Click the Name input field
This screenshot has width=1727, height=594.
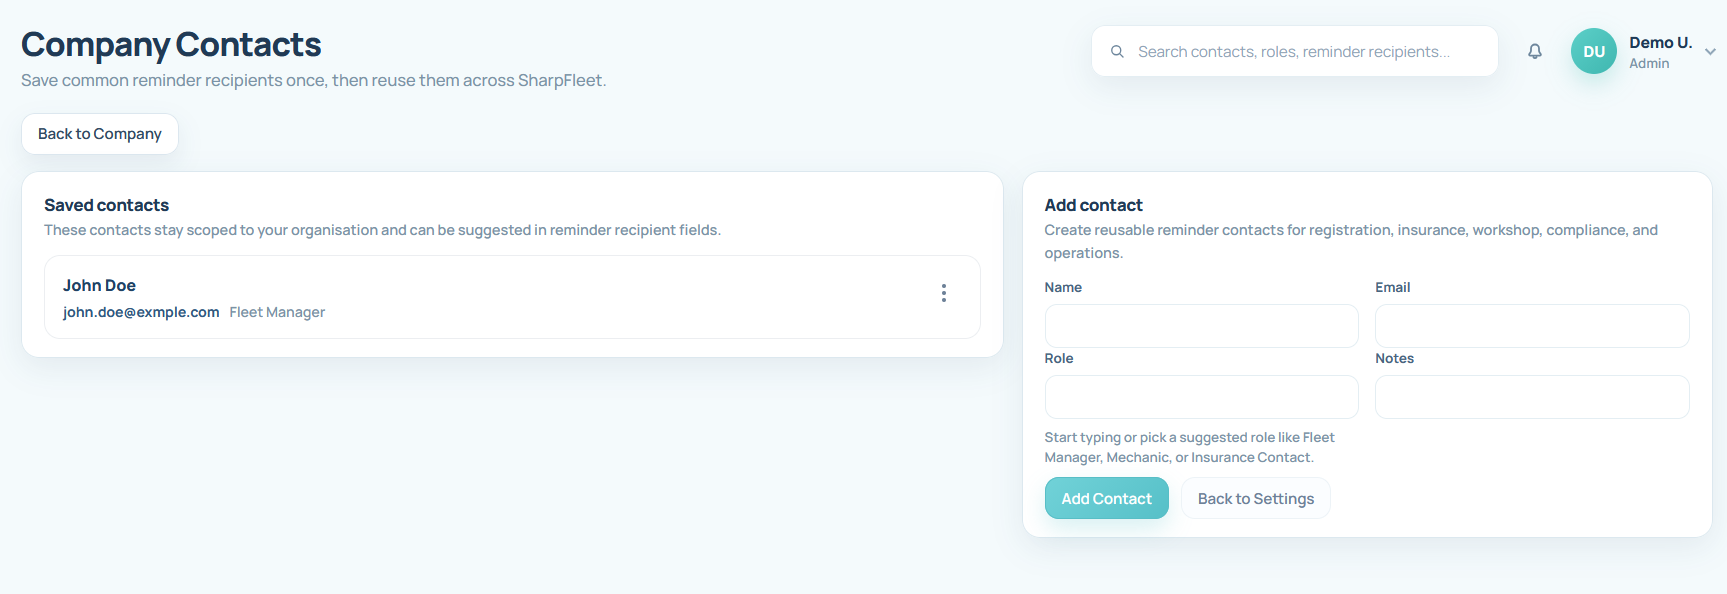tap(1200, 325)
